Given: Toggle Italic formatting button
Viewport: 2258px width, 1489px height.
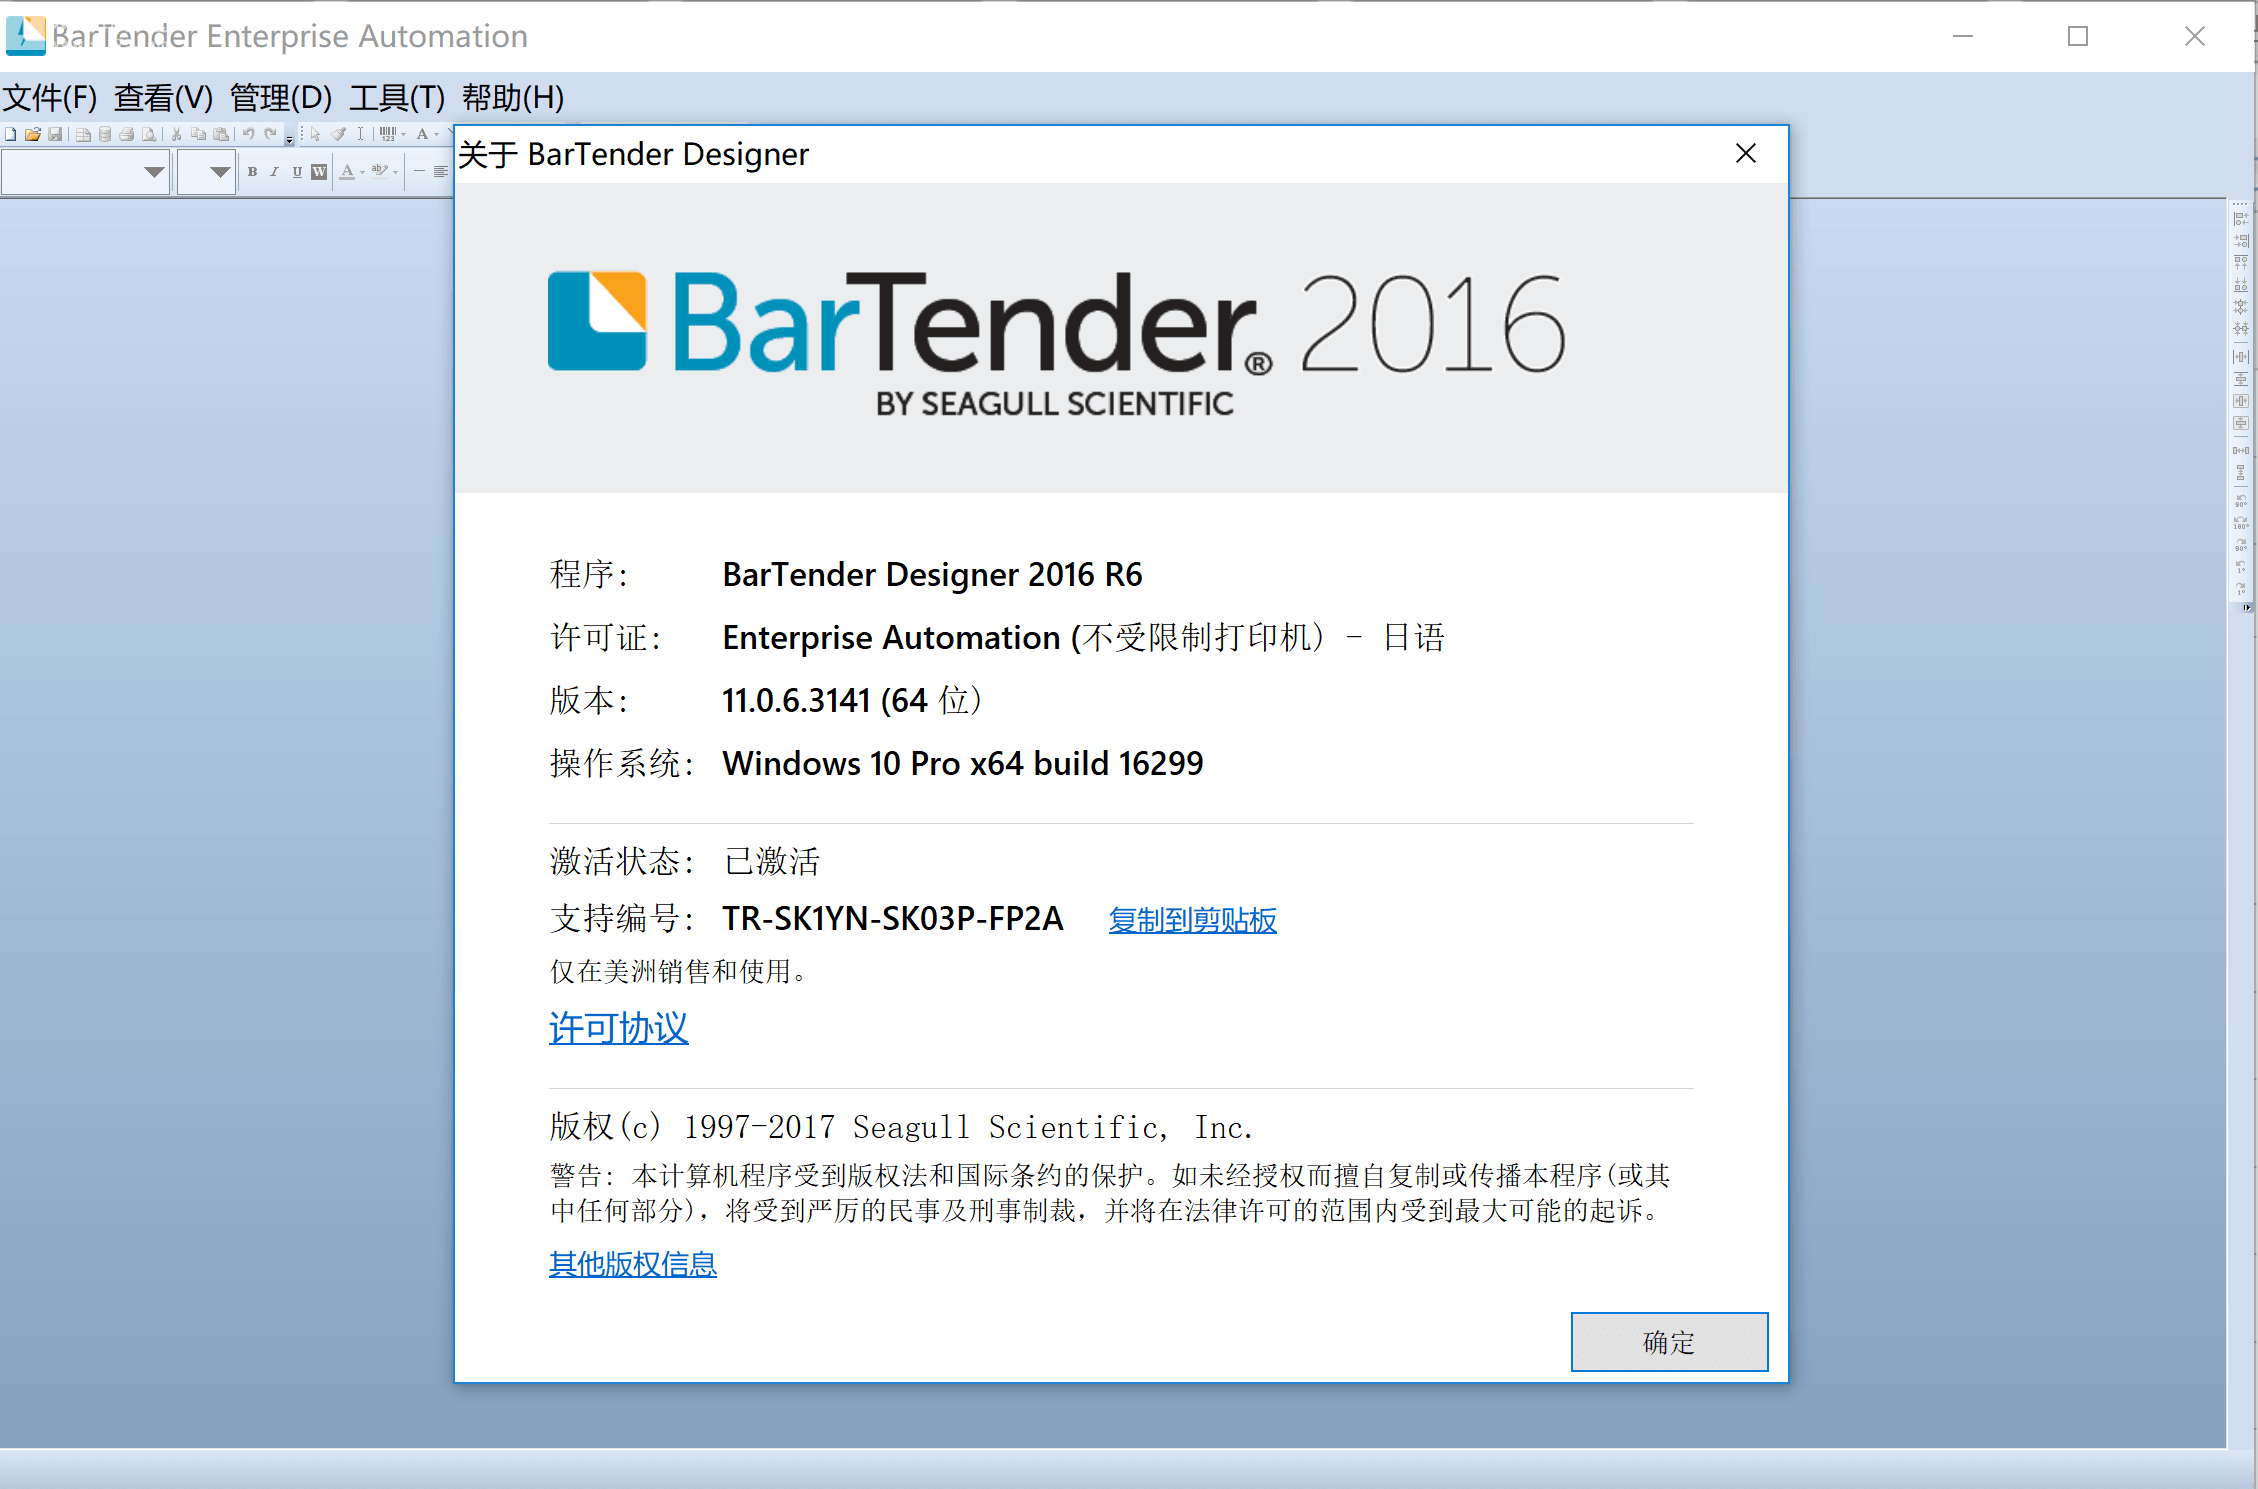Looking at the screenshot, I should point(274,172).
